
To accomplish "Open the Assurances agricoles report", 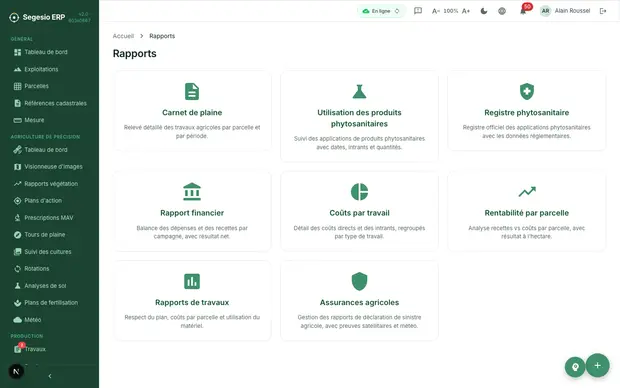I will point(359,301).
